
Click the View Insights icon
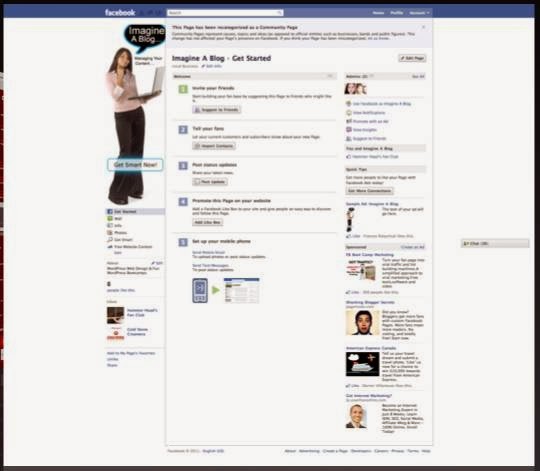coord(349,130)
